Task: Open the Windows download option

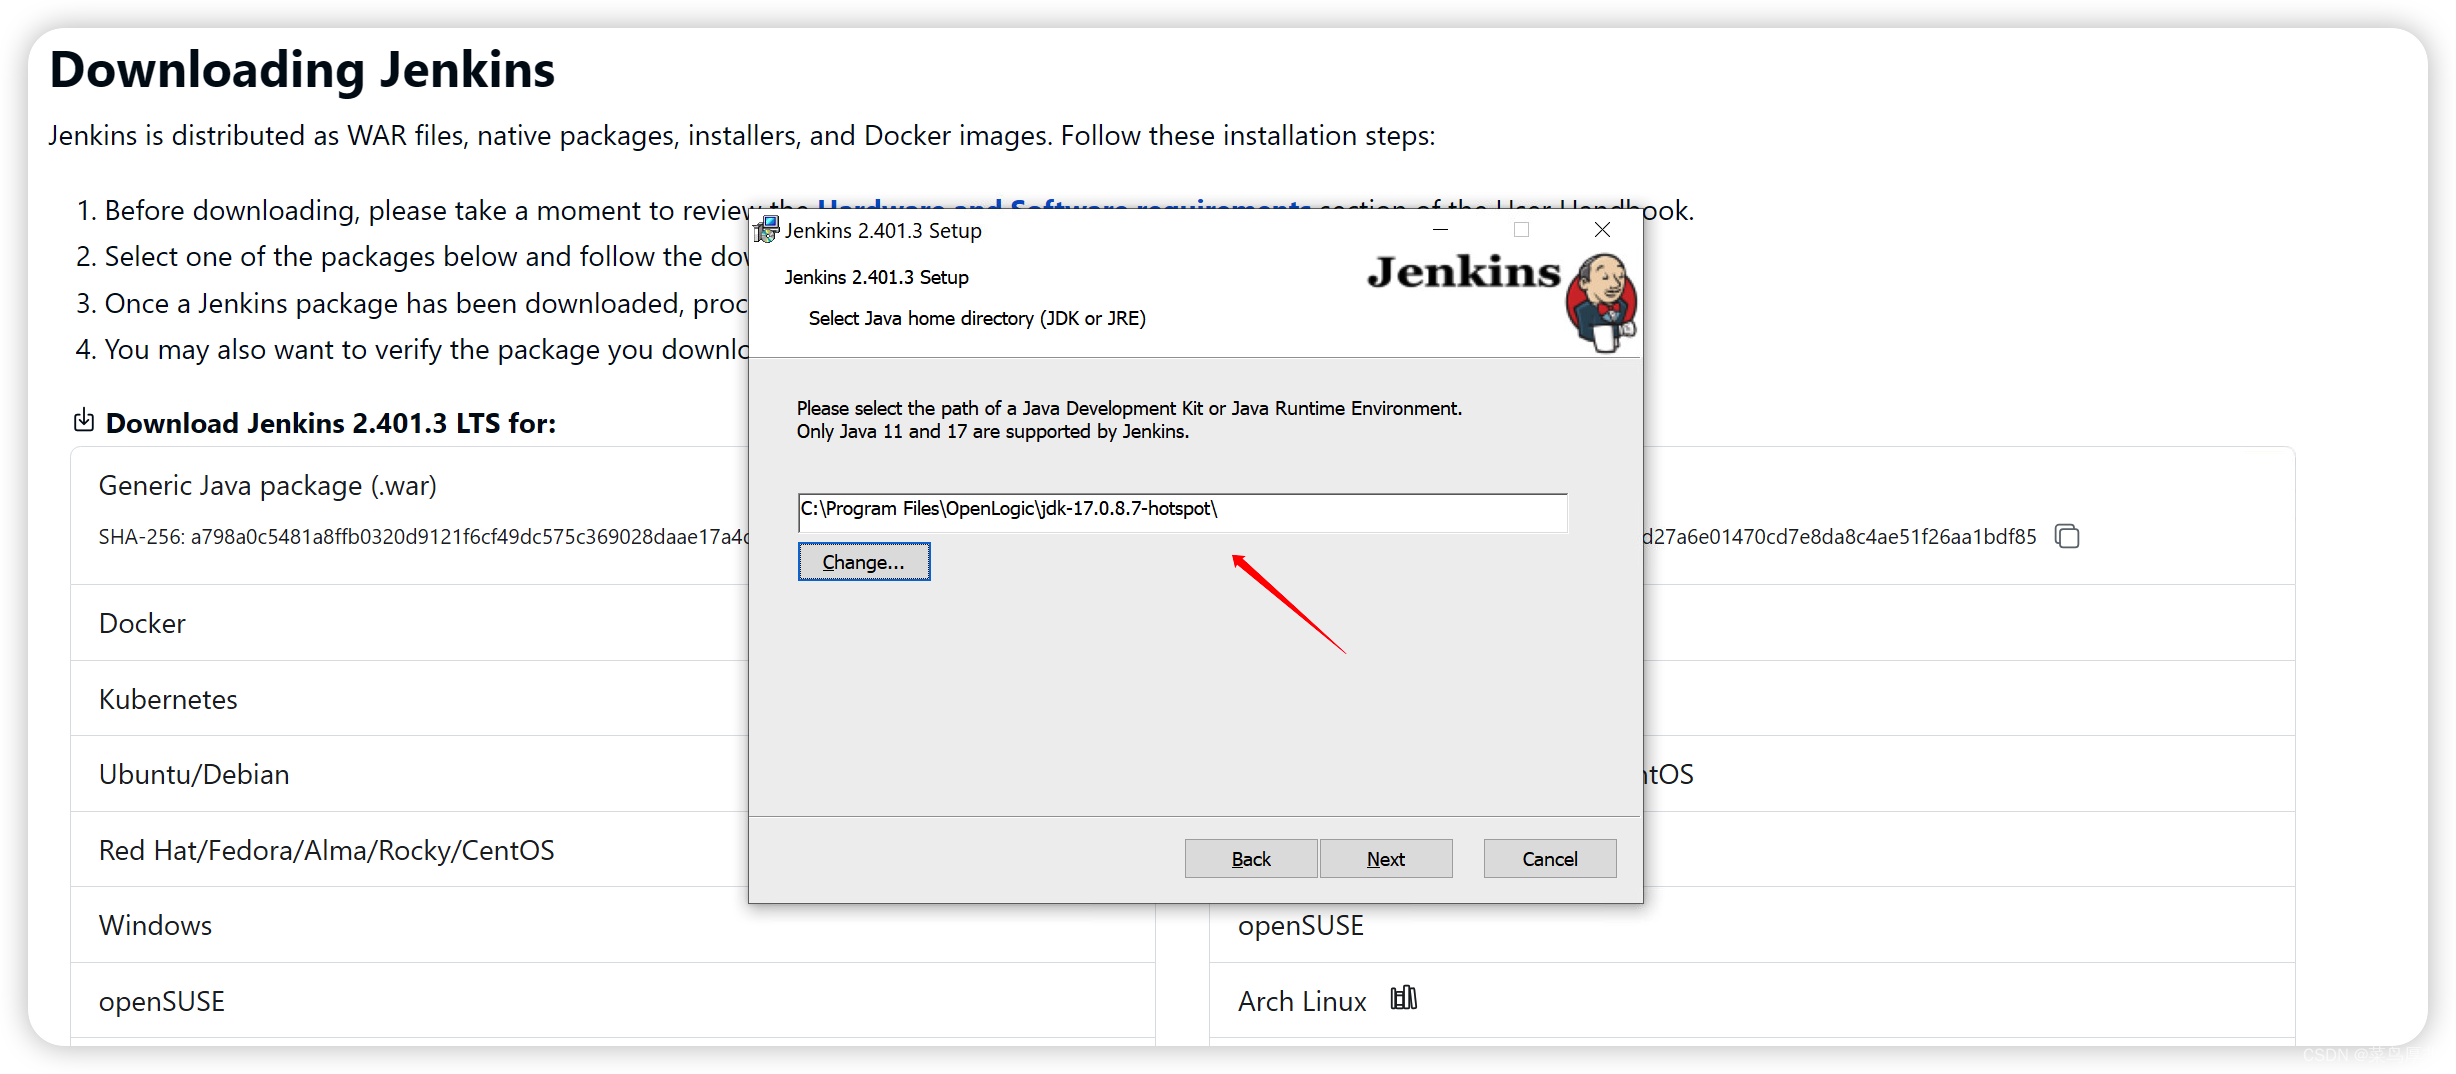Action: 155,925
